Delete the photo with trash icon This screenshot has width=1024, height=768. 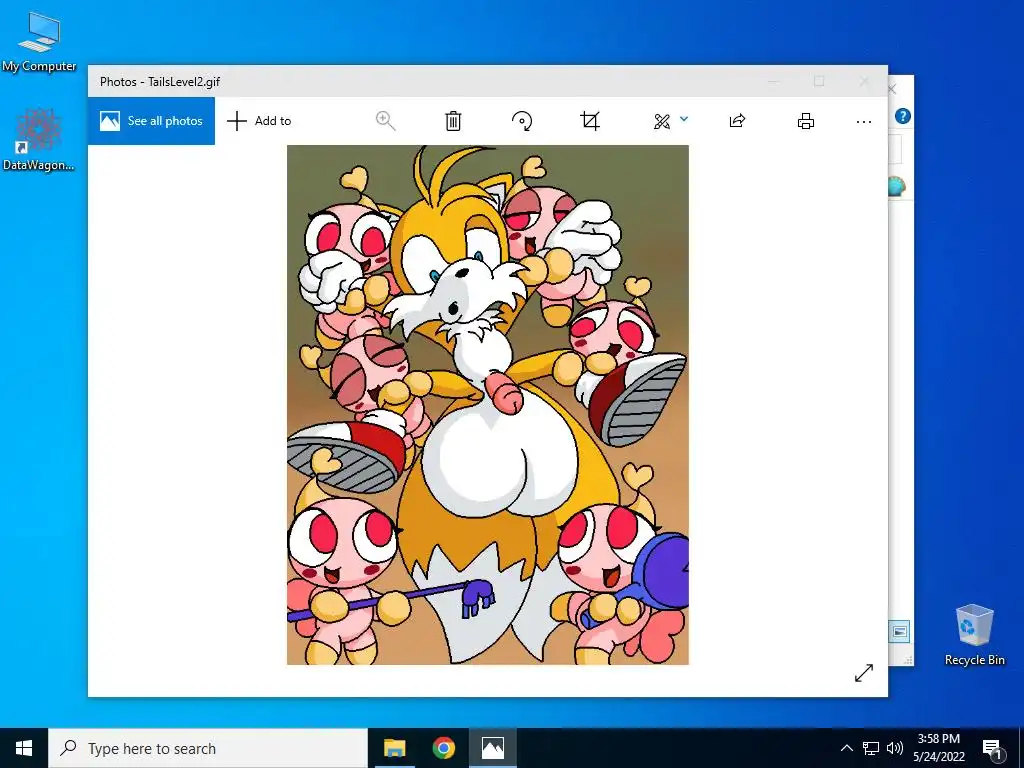point(453,121)
